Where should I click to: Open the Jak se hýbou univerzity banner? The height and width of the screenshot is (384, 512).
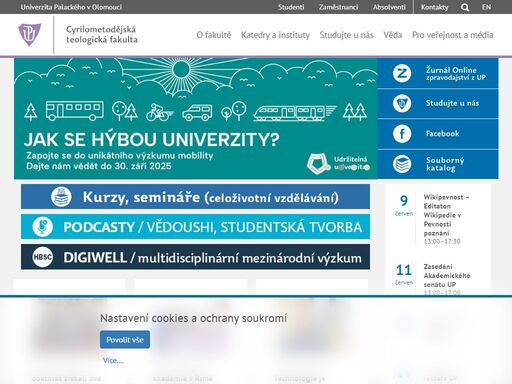pyautogui.click(x=196, y=118)
